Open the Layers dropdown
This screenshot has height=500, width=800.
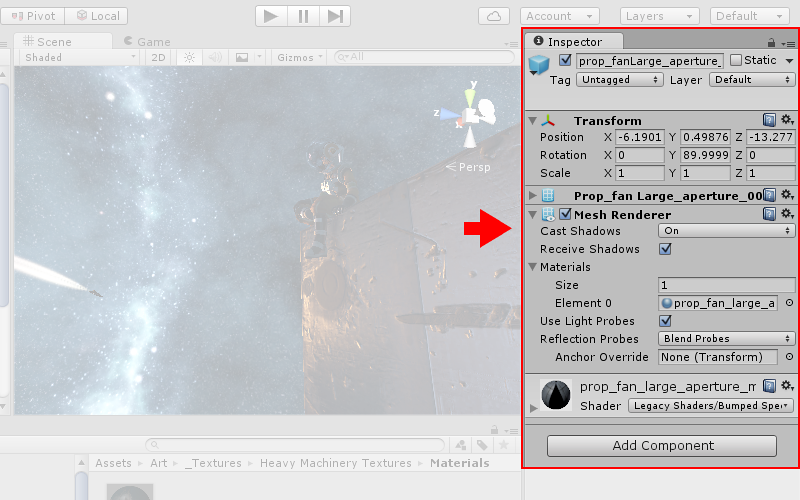tap(659, 16)
